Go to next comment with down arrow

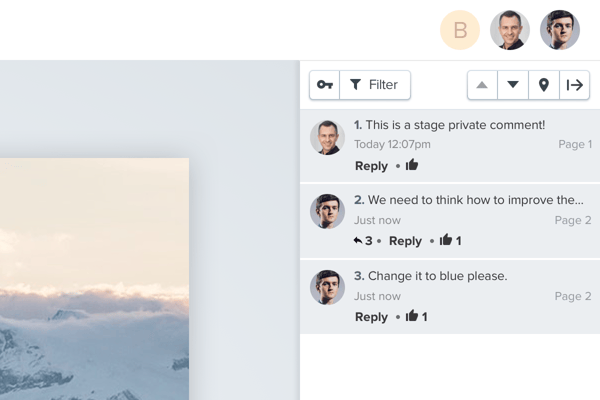click(x=513, y=85)
